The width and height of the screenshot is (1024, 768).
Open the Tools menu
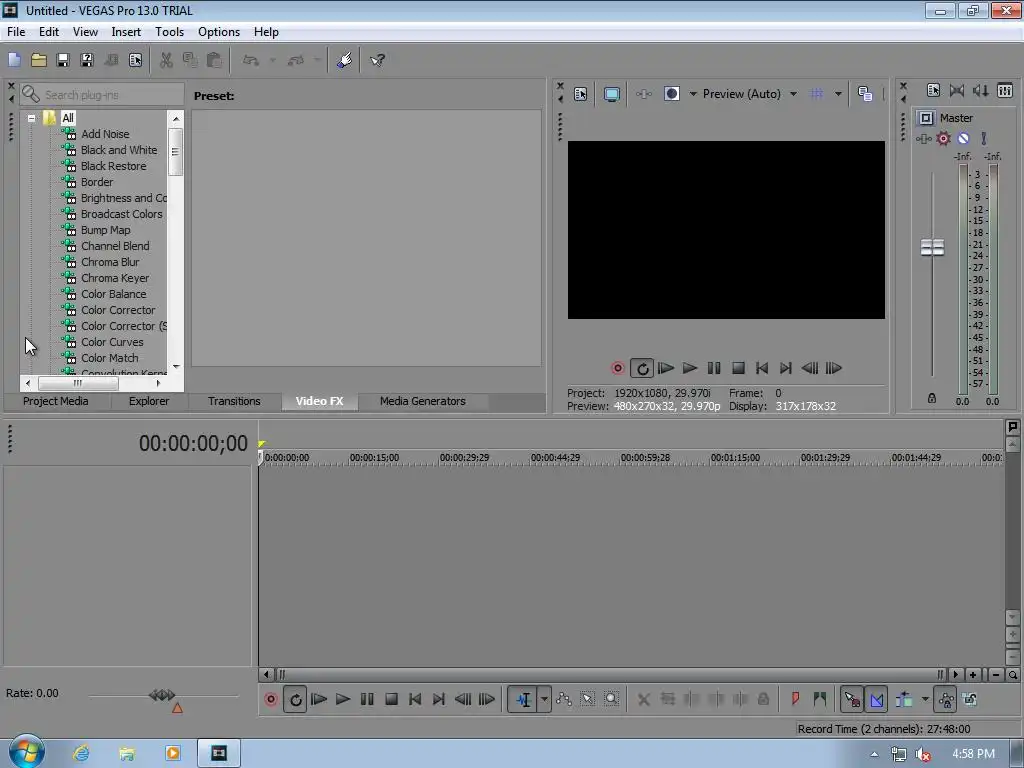point(169,32)
